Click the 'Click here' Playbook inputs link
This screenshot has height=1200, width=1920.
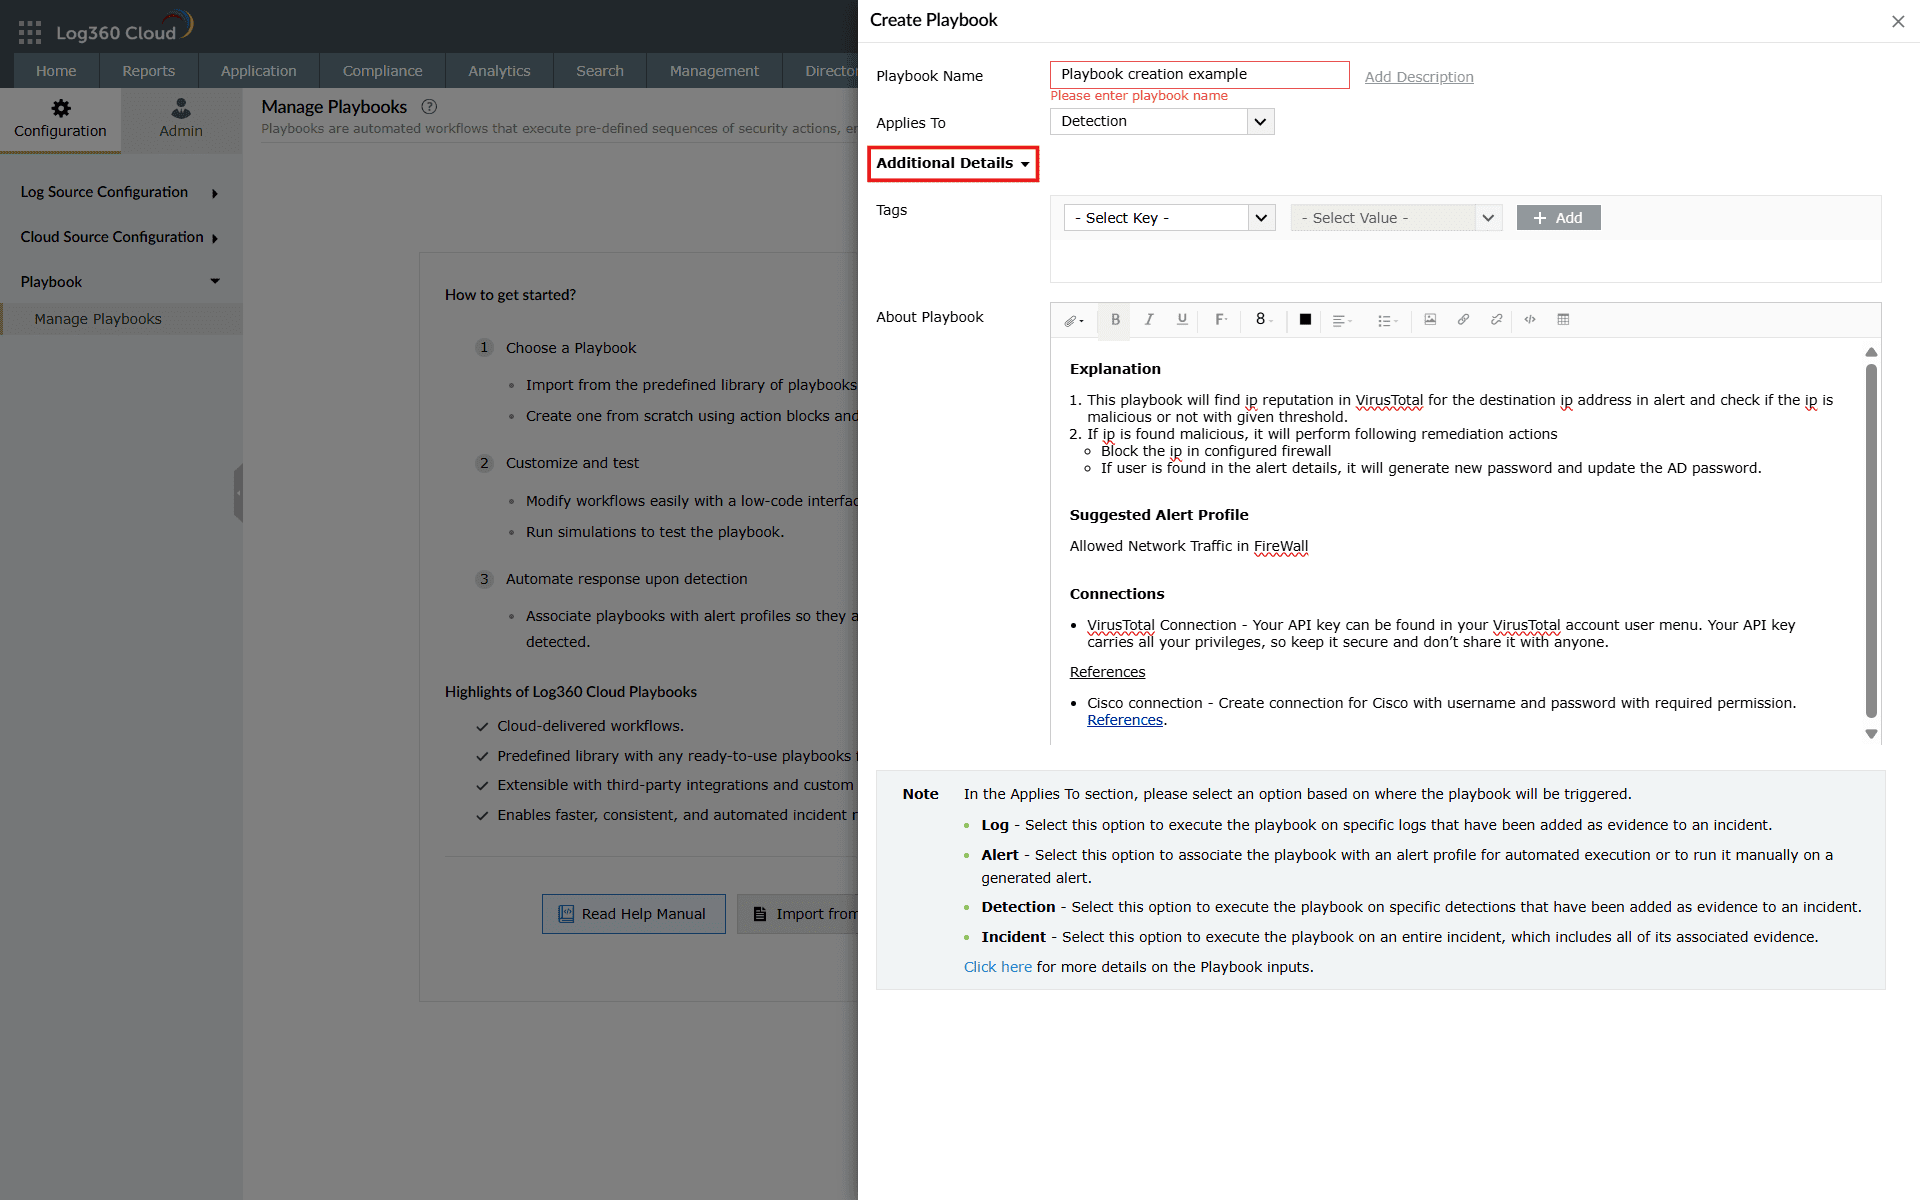click(997, 967)
